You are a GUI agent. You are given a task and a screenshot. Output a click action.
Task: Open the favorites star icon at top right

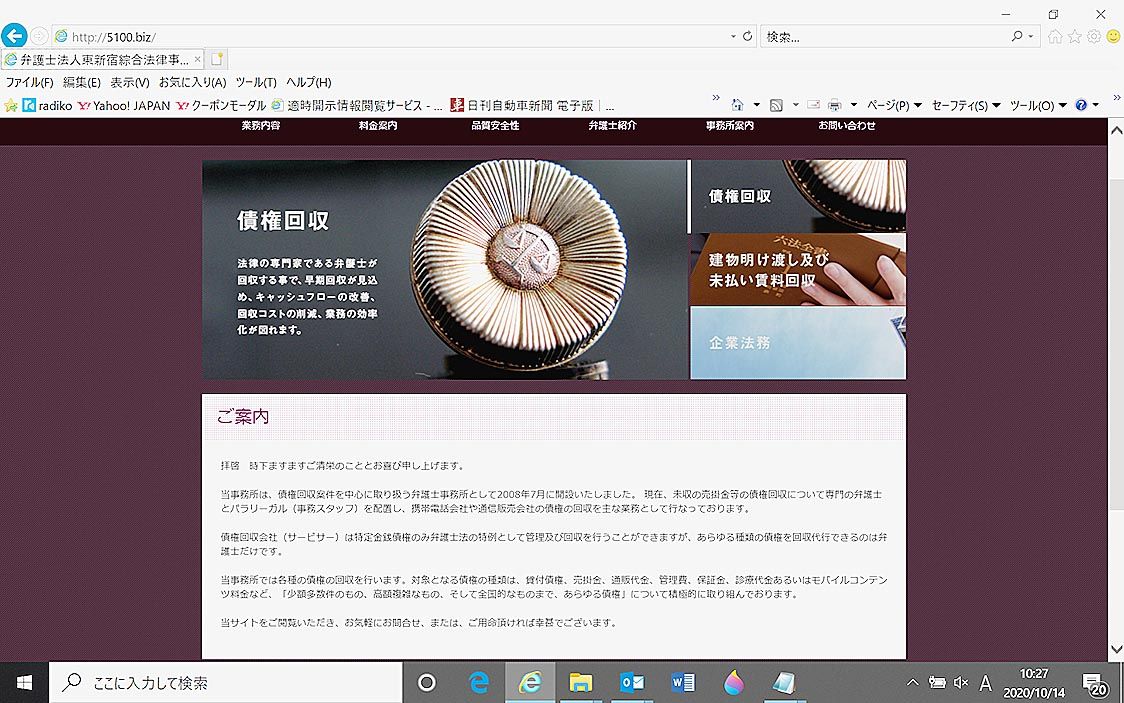pos(1075,36)
